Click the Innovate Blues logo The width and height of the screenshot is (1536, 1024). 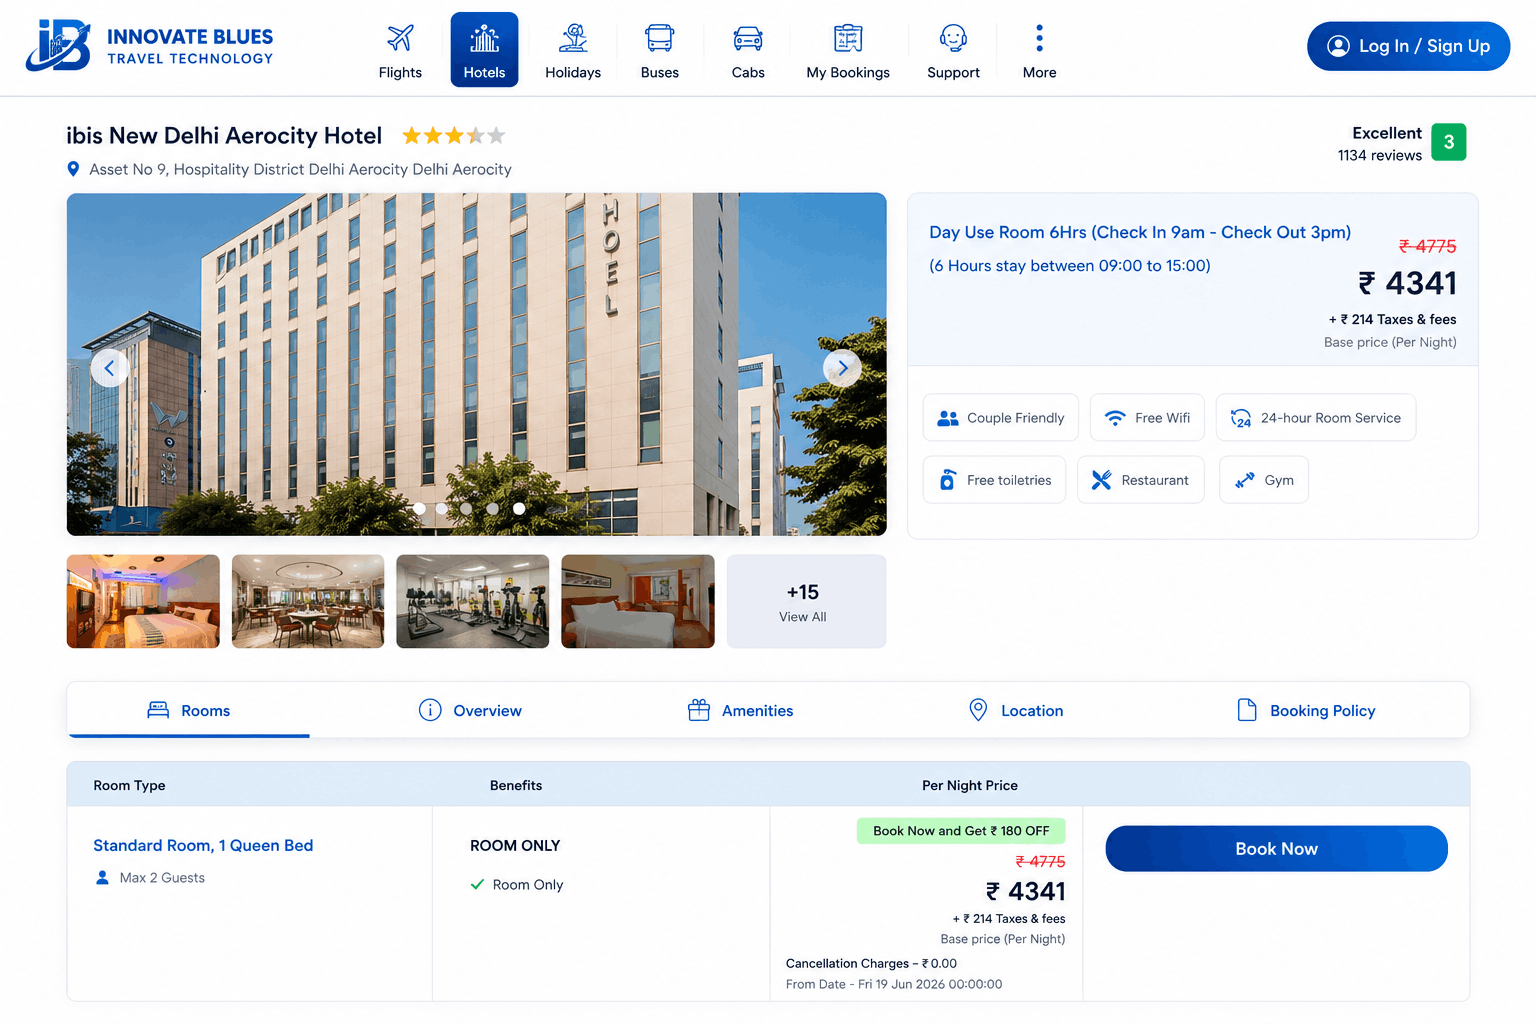(x=150, y=46)
